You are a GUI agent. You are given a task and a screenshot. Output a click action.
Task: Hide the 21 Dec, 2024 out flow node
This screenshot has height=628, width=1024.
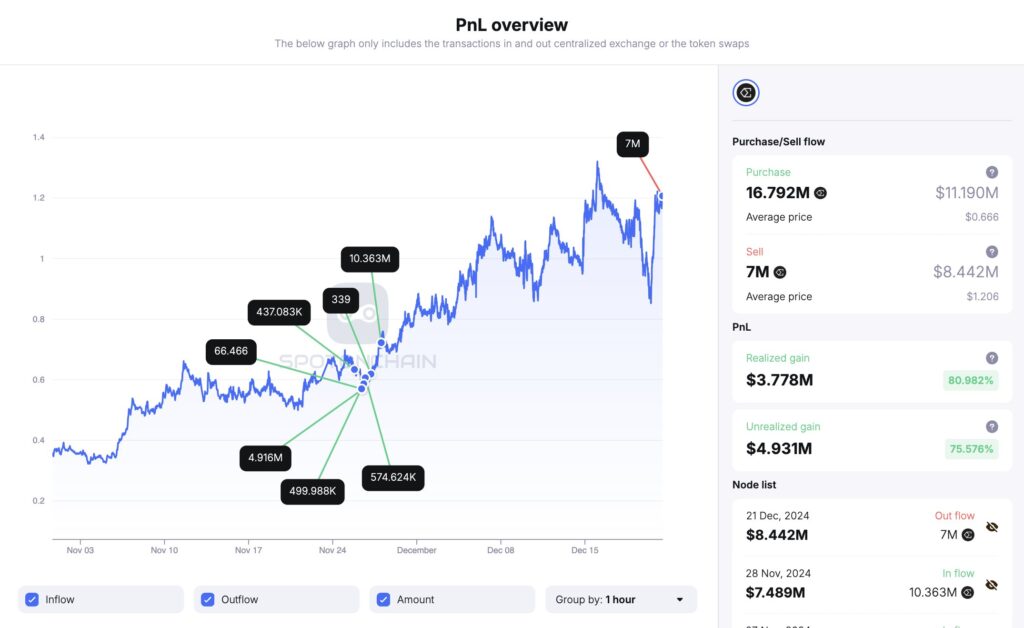pyautogui.click(x=992, y=526)
